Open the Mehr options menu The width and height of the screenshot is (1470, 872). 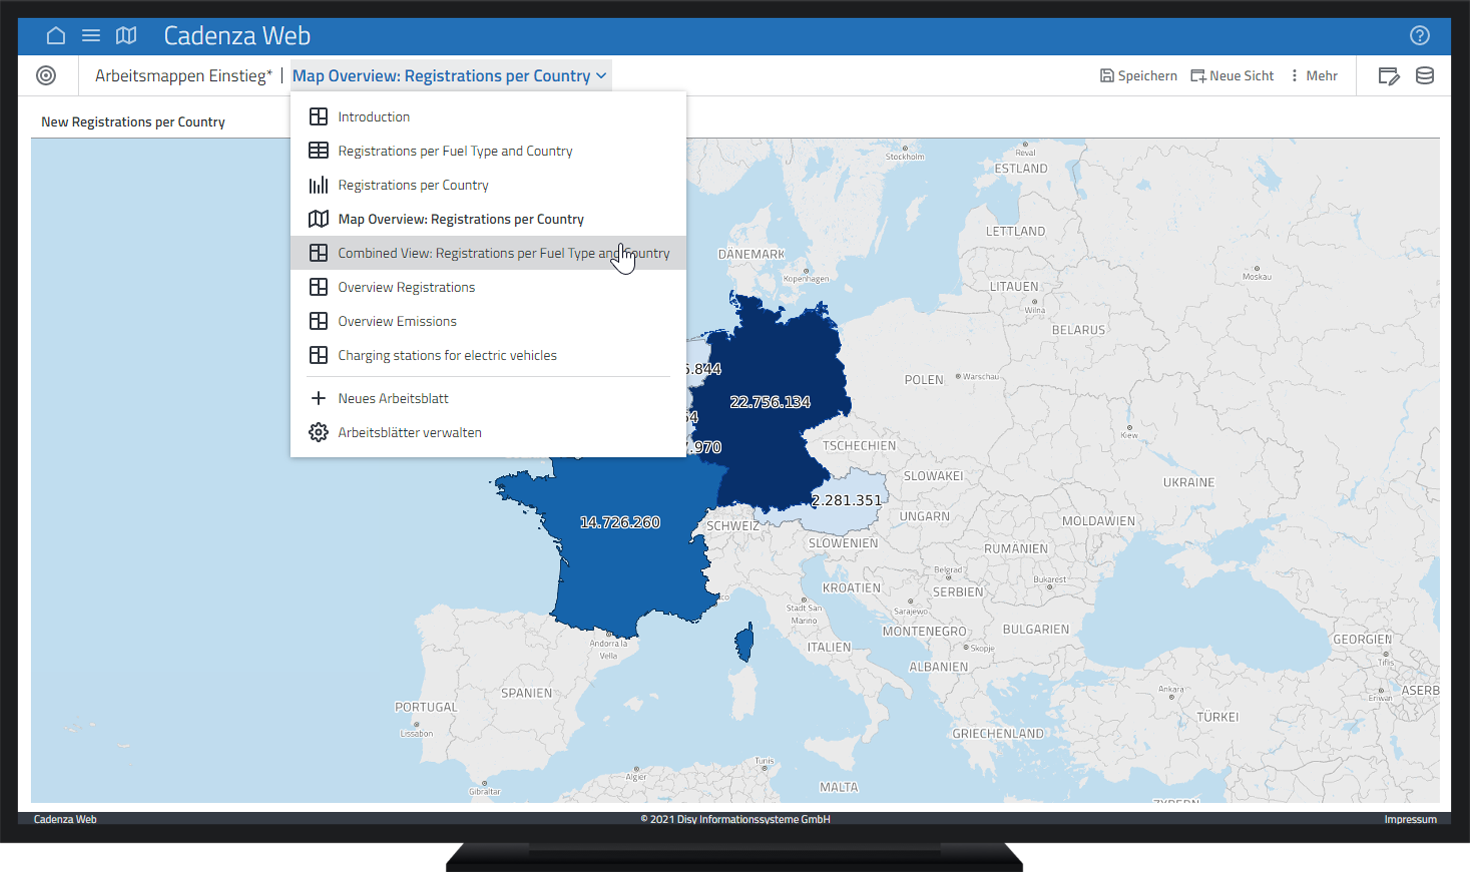(x=1314, y=76)
